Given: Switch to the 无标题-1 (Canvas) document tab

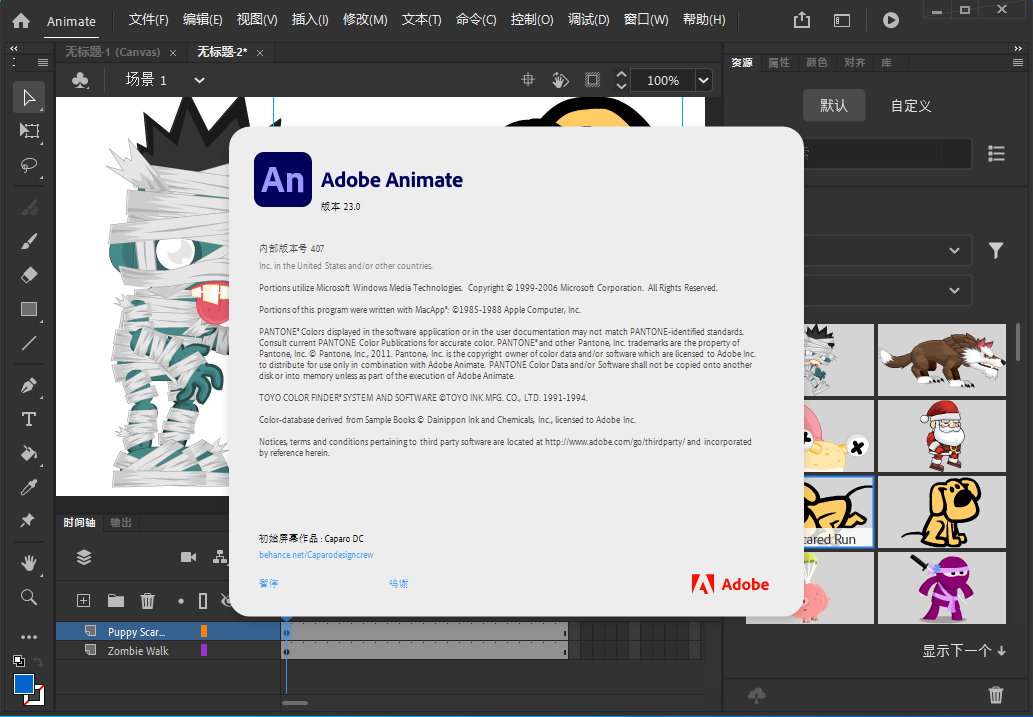Looking at the screenshot, I should point(113,52).
